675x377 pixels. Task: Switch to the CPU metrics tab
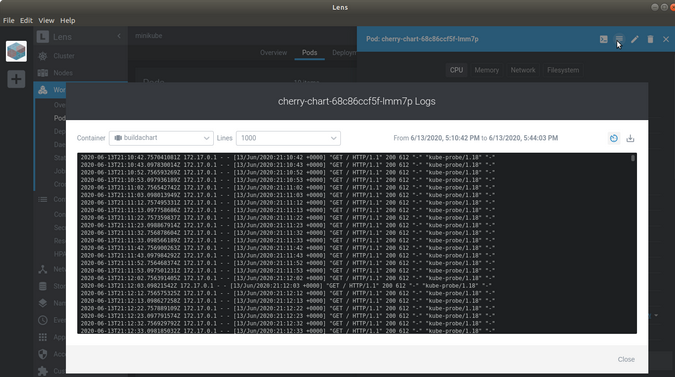click(456, 70)
